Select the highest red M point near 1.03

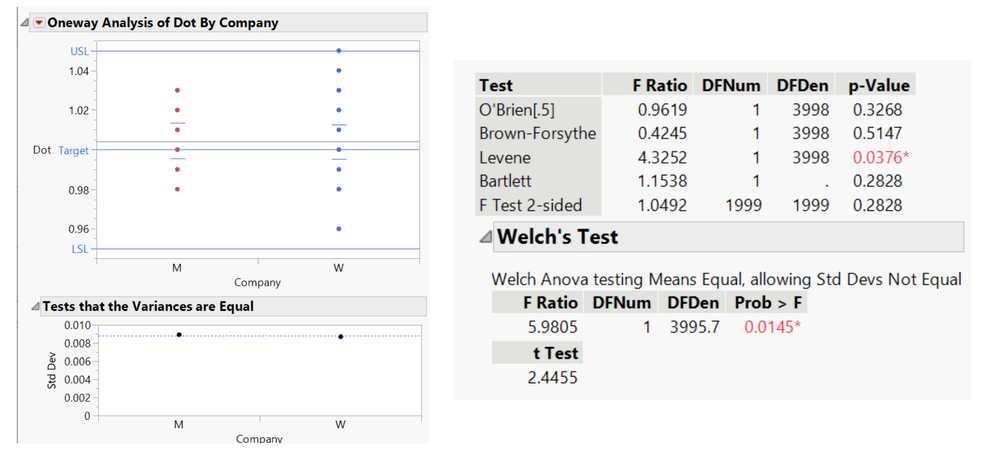pos(178,90)
